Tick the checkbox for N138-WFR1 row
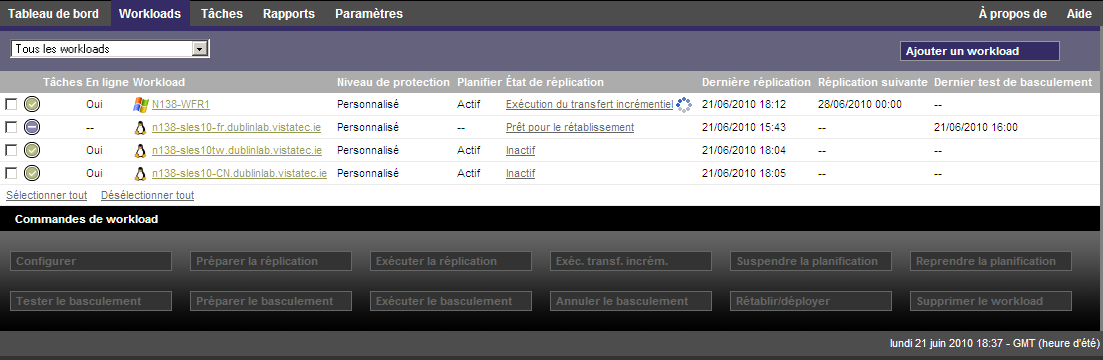This screenshot has width=1103, height=360. click(x=11, y=104)
